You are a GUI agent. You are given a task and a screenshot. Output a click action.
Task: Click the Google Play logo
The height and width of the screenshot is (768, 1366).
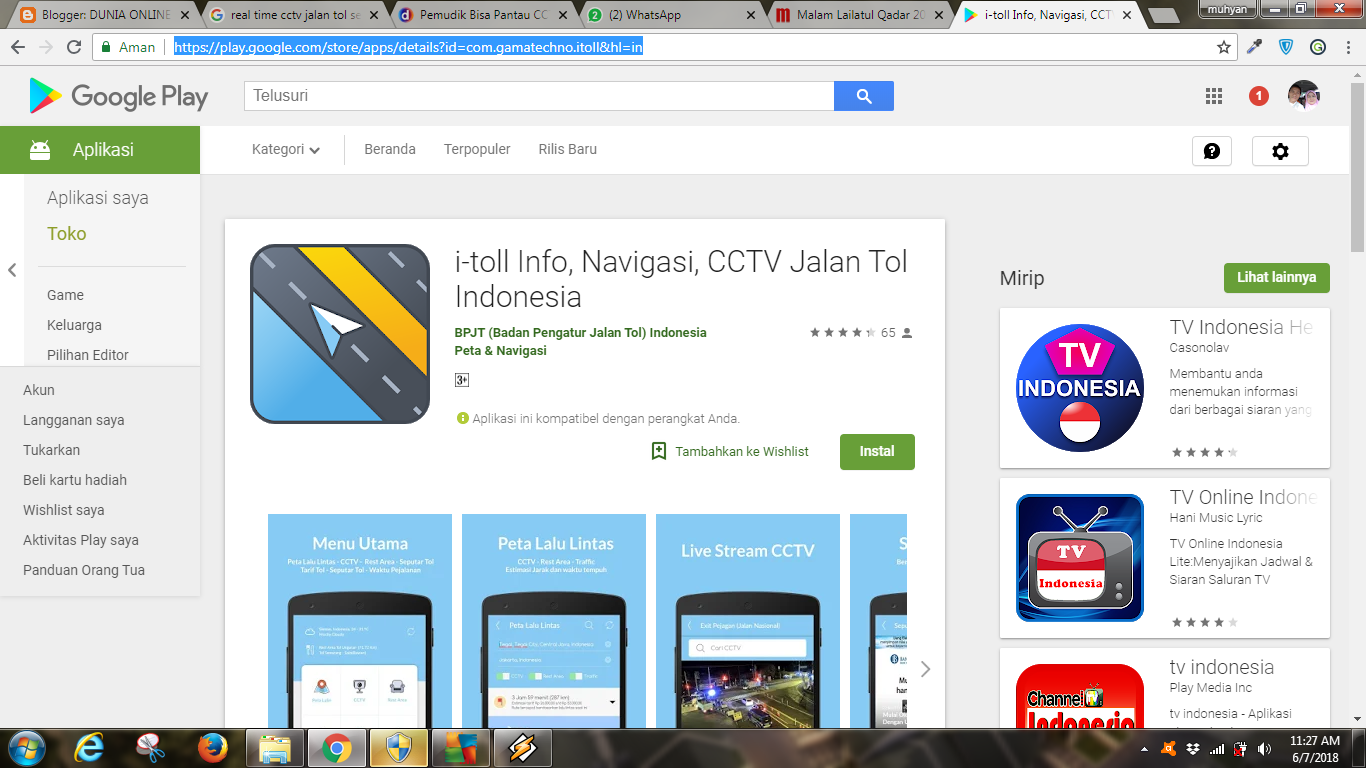click(x=119, y=96)
